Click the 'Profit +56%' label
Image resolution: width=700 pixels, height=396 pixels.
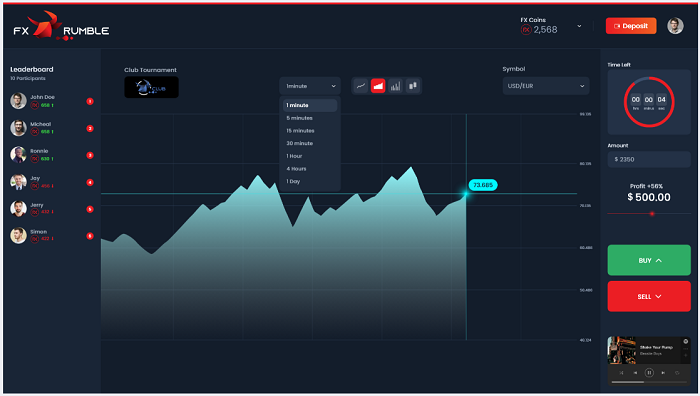(646, 186)
